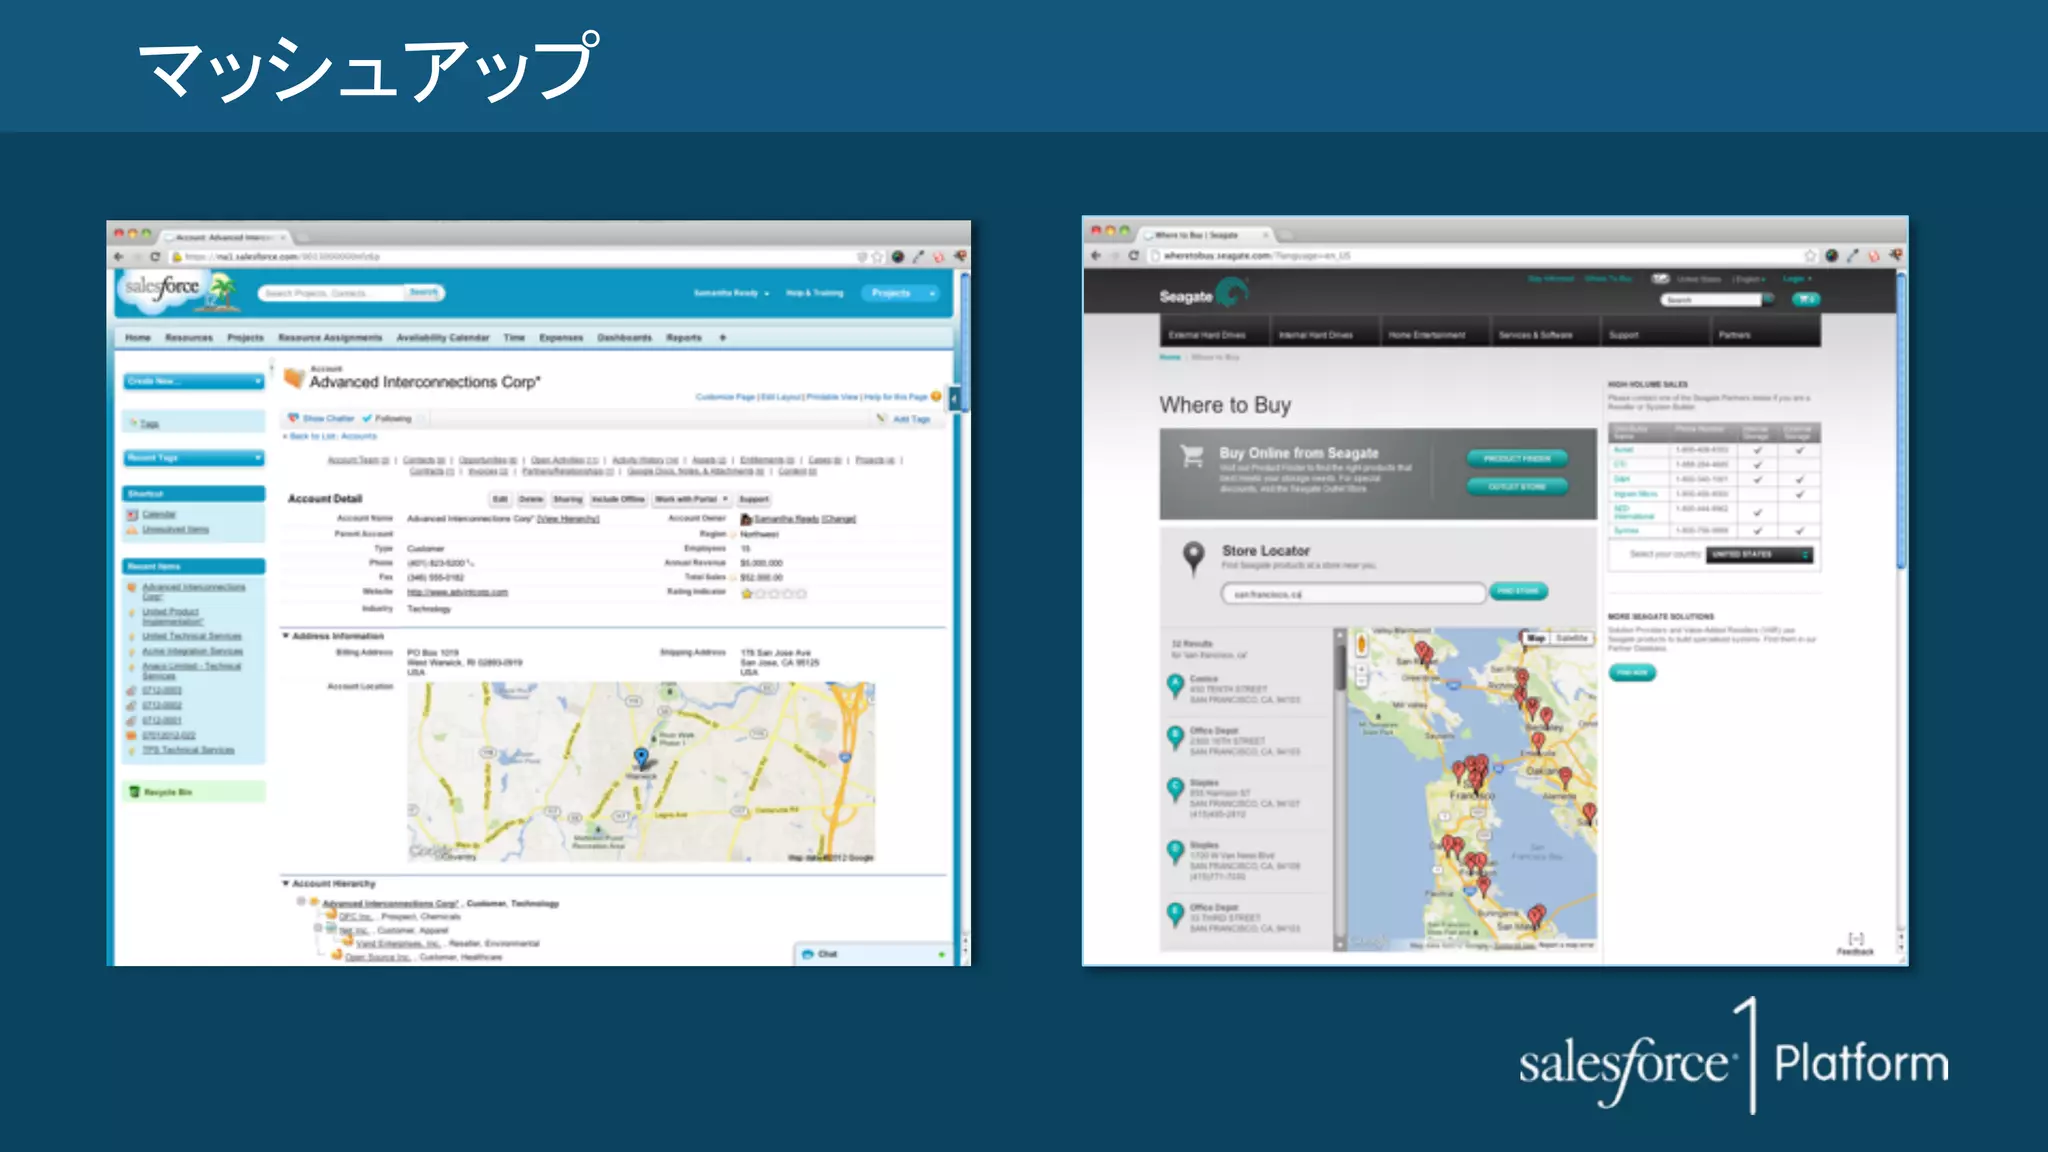Open the Availability Calendar tab

tap(442, 338)
